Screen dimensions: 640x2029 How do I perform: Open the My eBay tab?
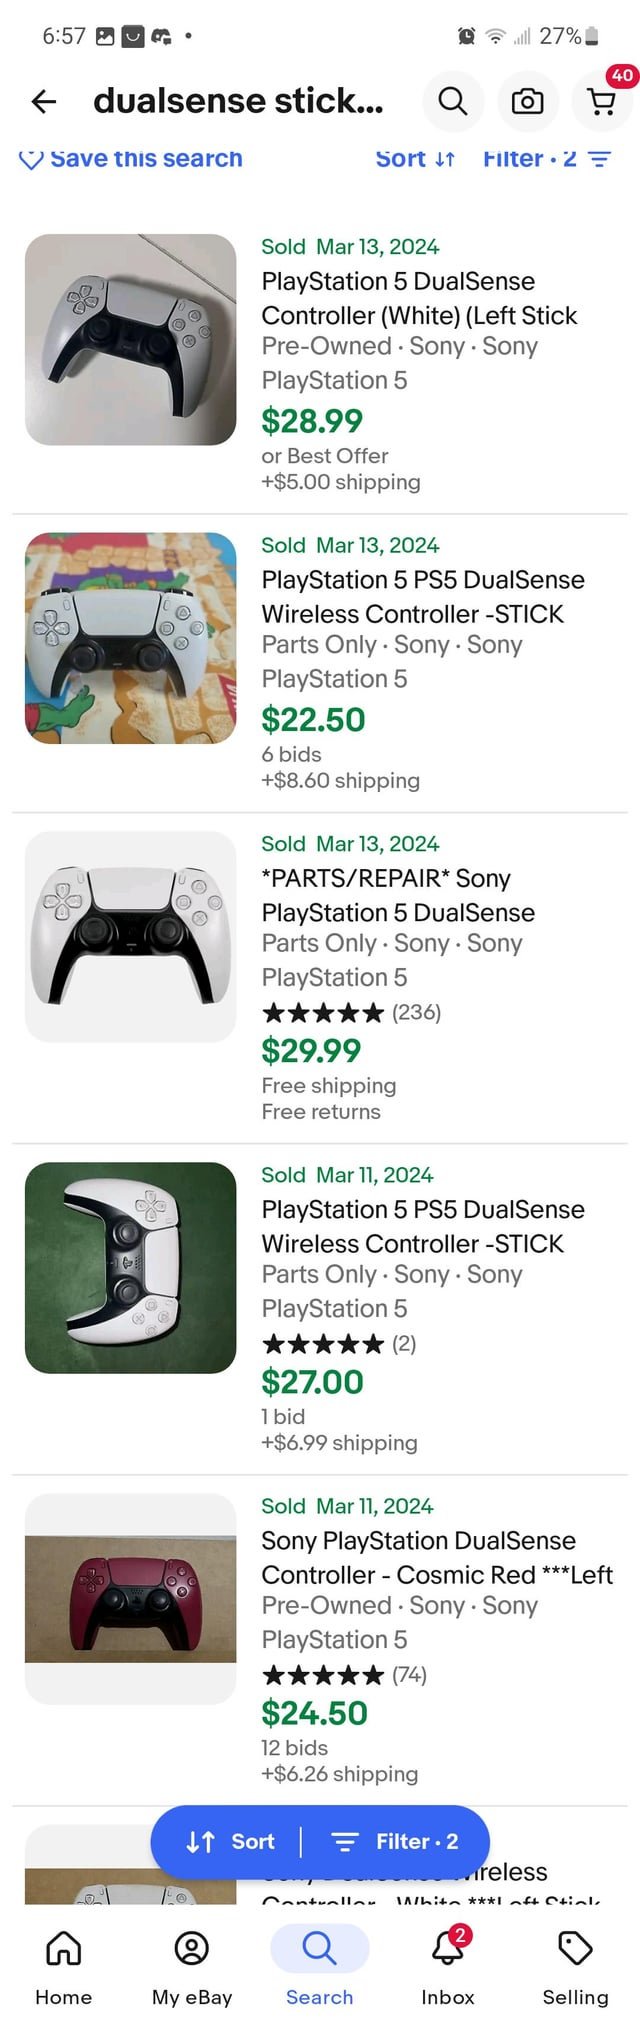tap(192, 1967)
